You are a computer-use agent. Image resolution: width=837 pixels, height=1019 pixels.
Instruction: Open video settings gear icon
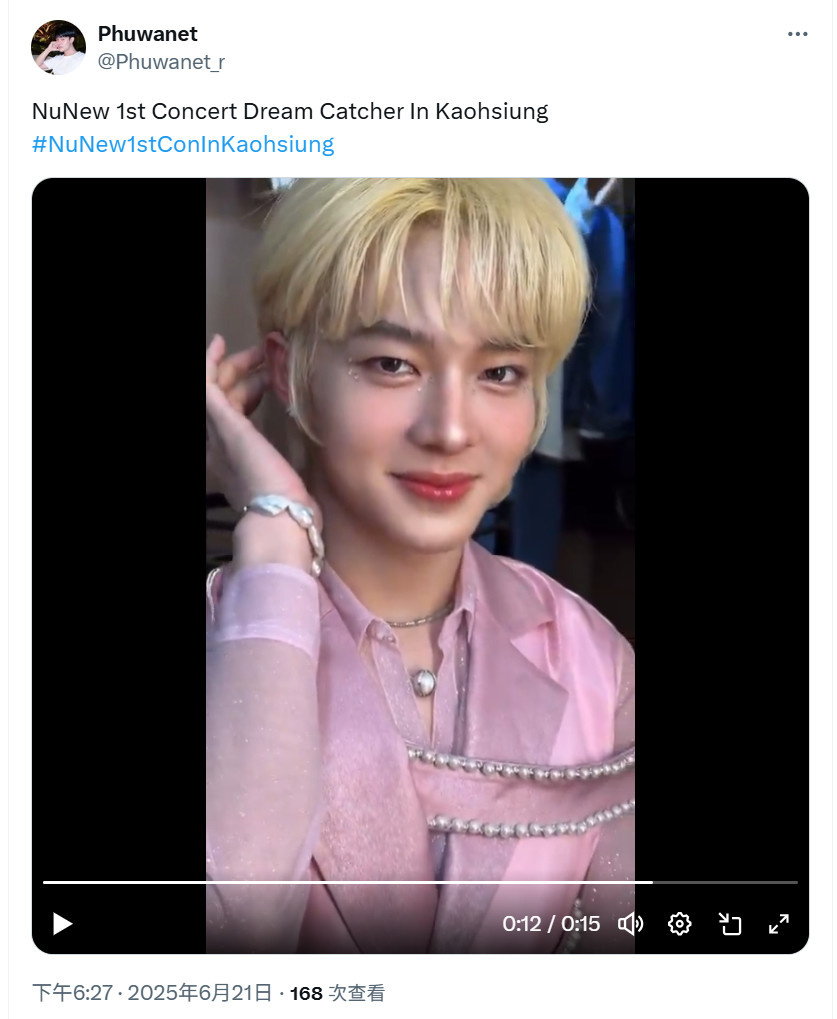tap(679, 923)
